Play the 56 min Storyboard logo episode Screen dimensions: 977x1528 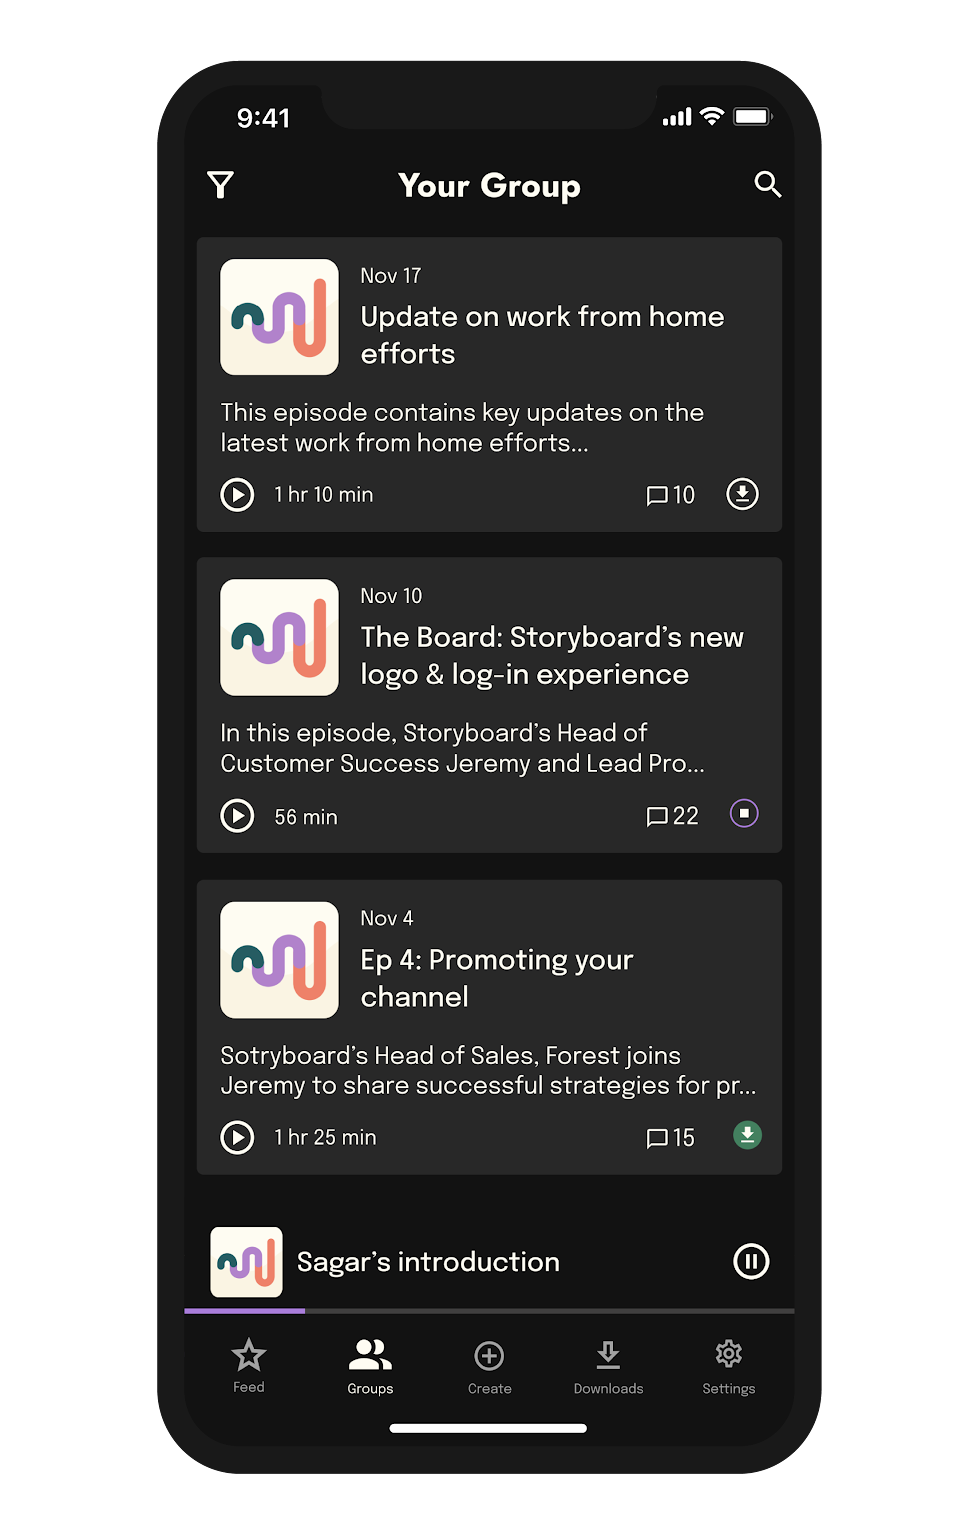(x=237, y=816)
